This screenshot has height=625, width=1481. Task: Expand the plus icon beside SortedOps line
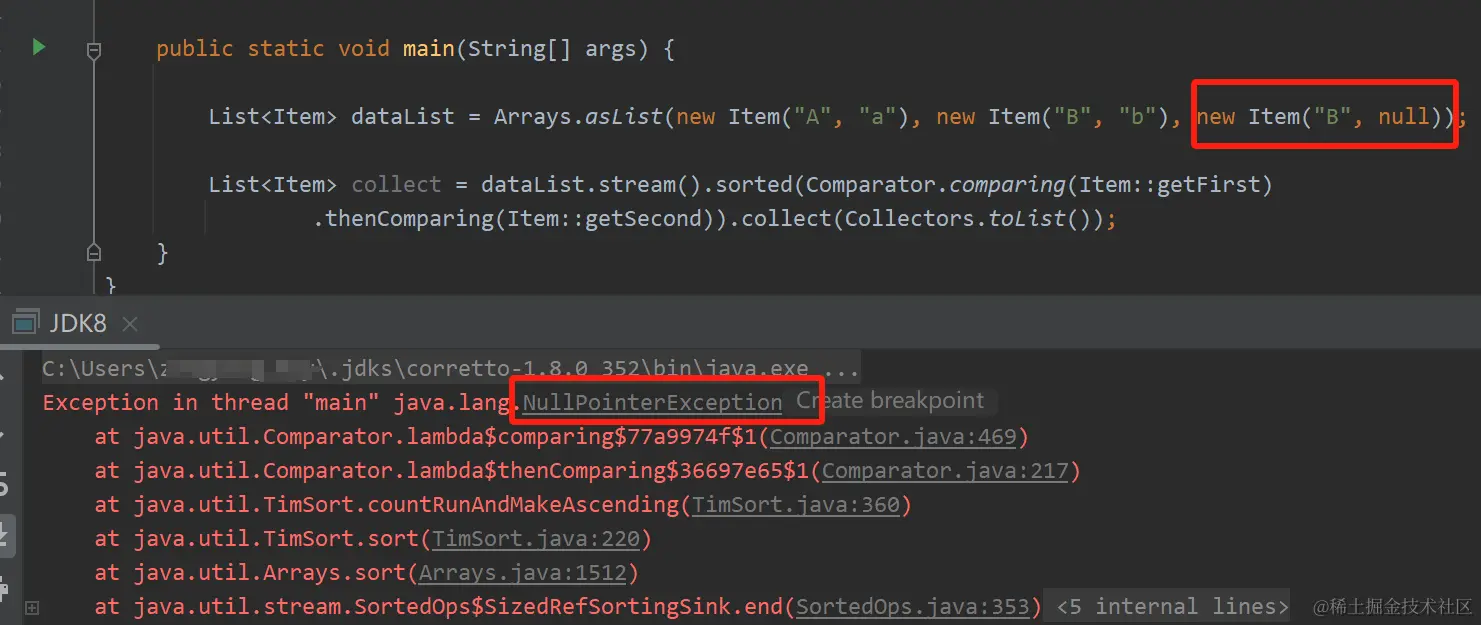(x=32, y=607)
